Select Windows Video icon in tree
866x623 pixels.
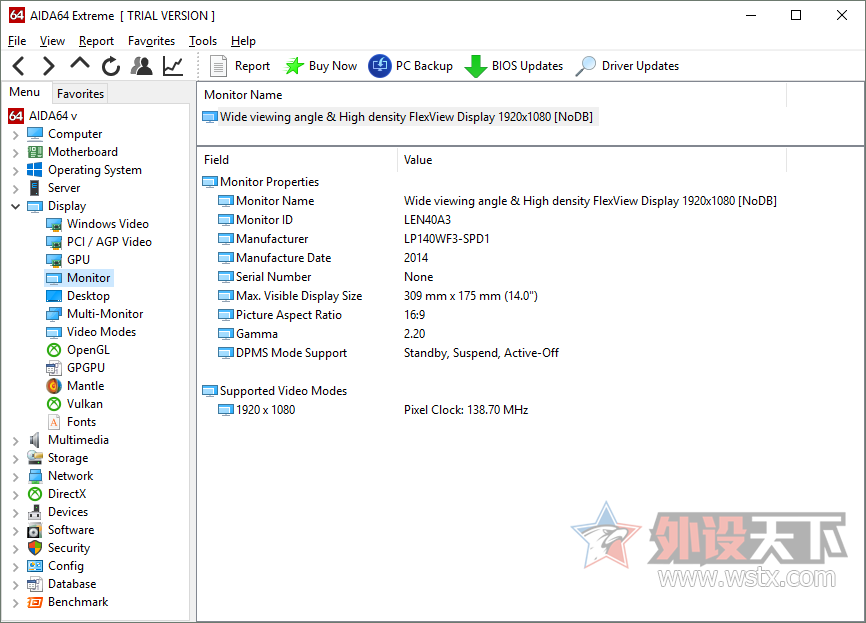pos(54,224)
